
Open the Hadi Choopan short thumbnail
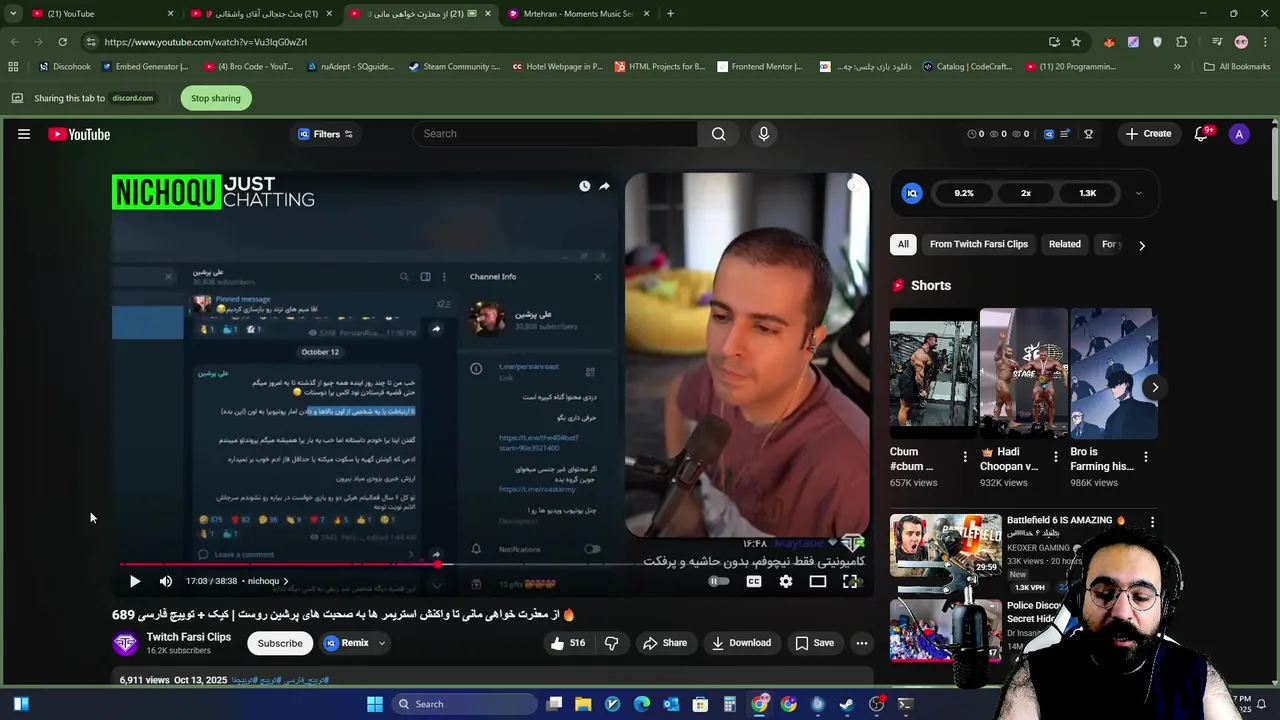point(1023,374)
